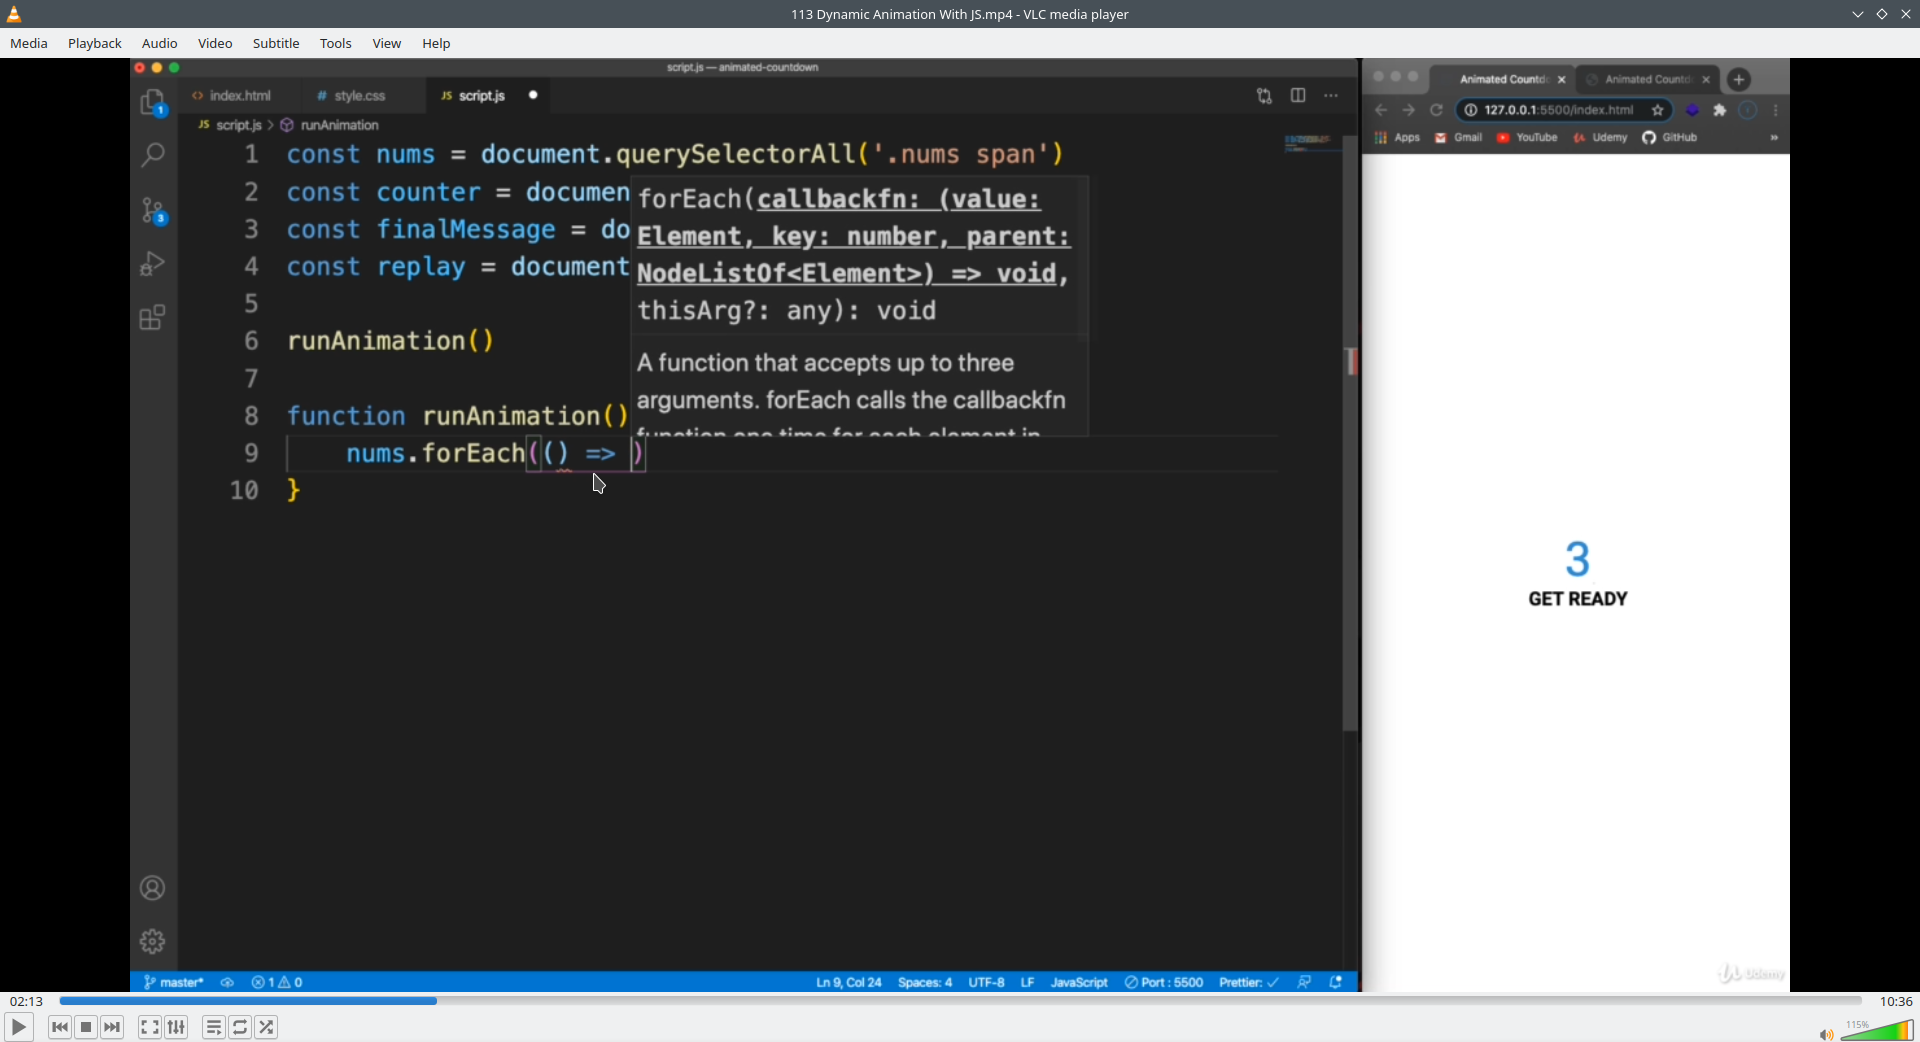Click Spaces: 4 indentation setting

click(x=925, y=982)
